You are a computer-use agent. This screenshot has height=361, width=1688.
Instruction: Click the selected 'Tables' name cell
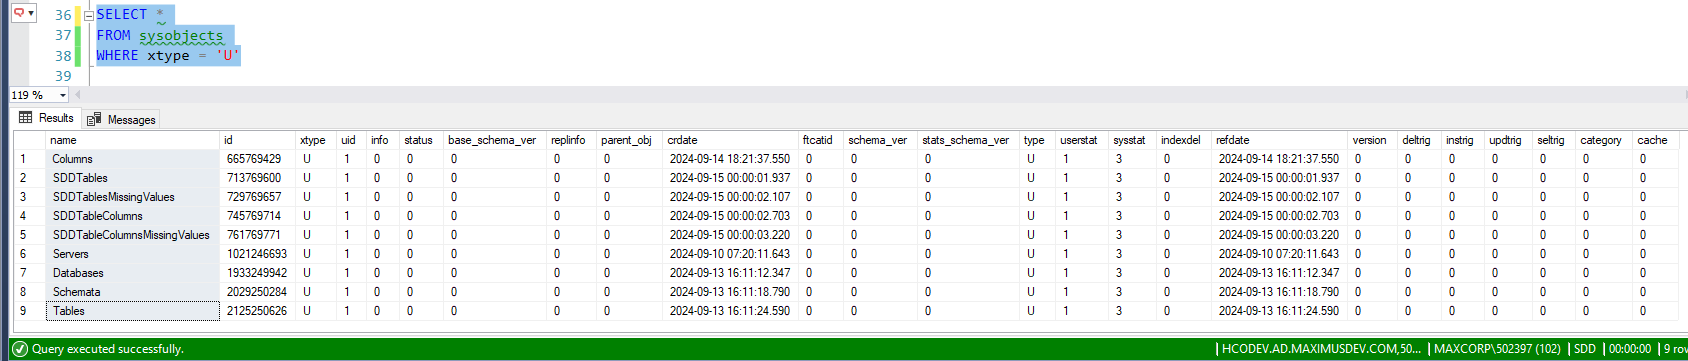[132, 311]
